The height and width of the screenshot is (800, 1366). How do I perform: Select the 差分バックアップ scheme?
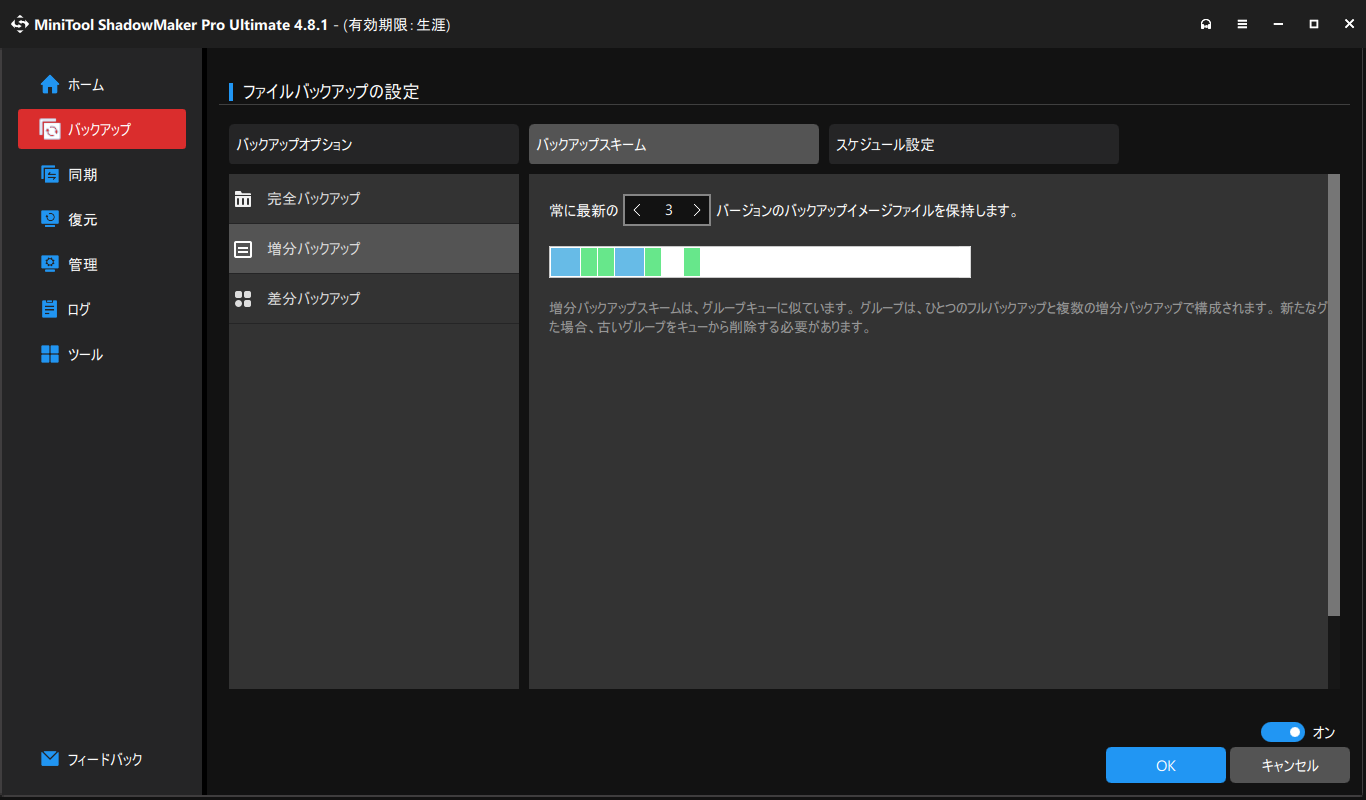click(x=374, y=299)
